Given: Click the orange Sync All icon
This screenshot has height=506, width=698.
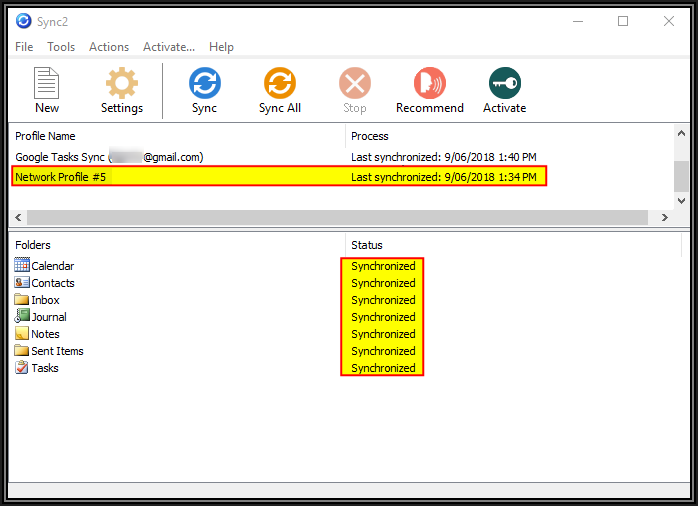Looking at the screenshot, I should pos(280,83).
